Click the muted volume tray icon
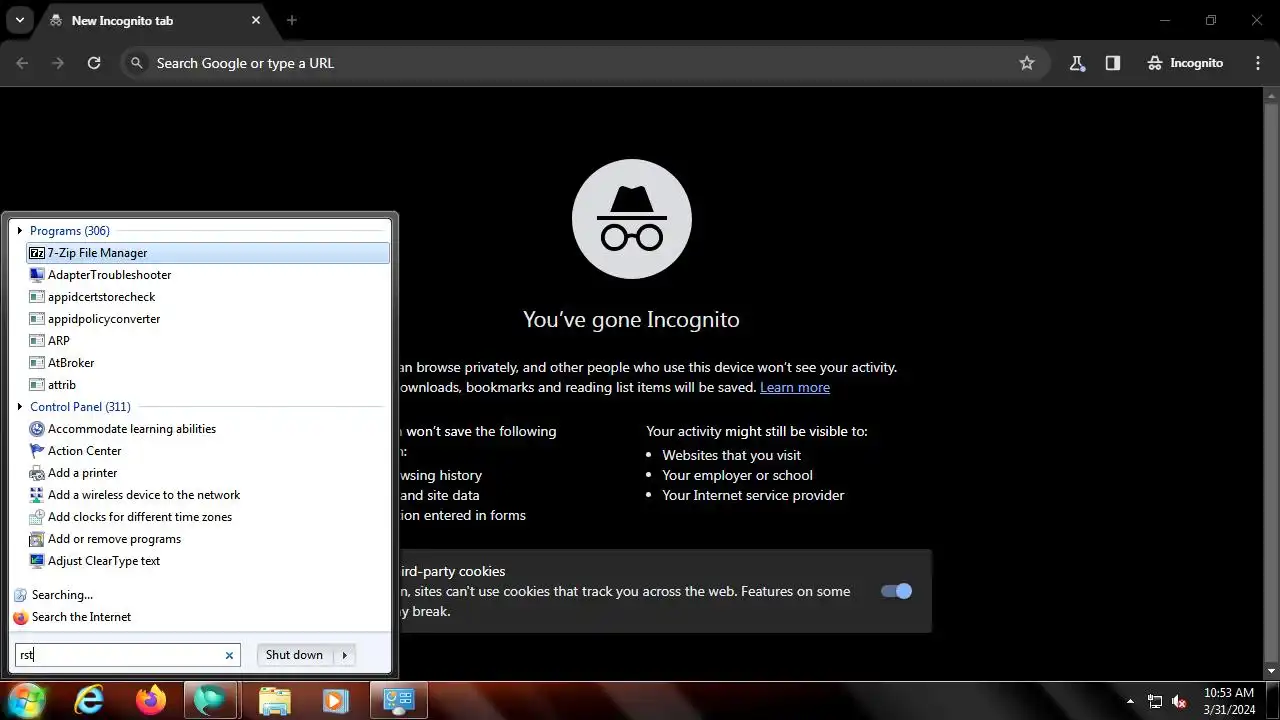1280x720 pixels. coord(1179,701)
